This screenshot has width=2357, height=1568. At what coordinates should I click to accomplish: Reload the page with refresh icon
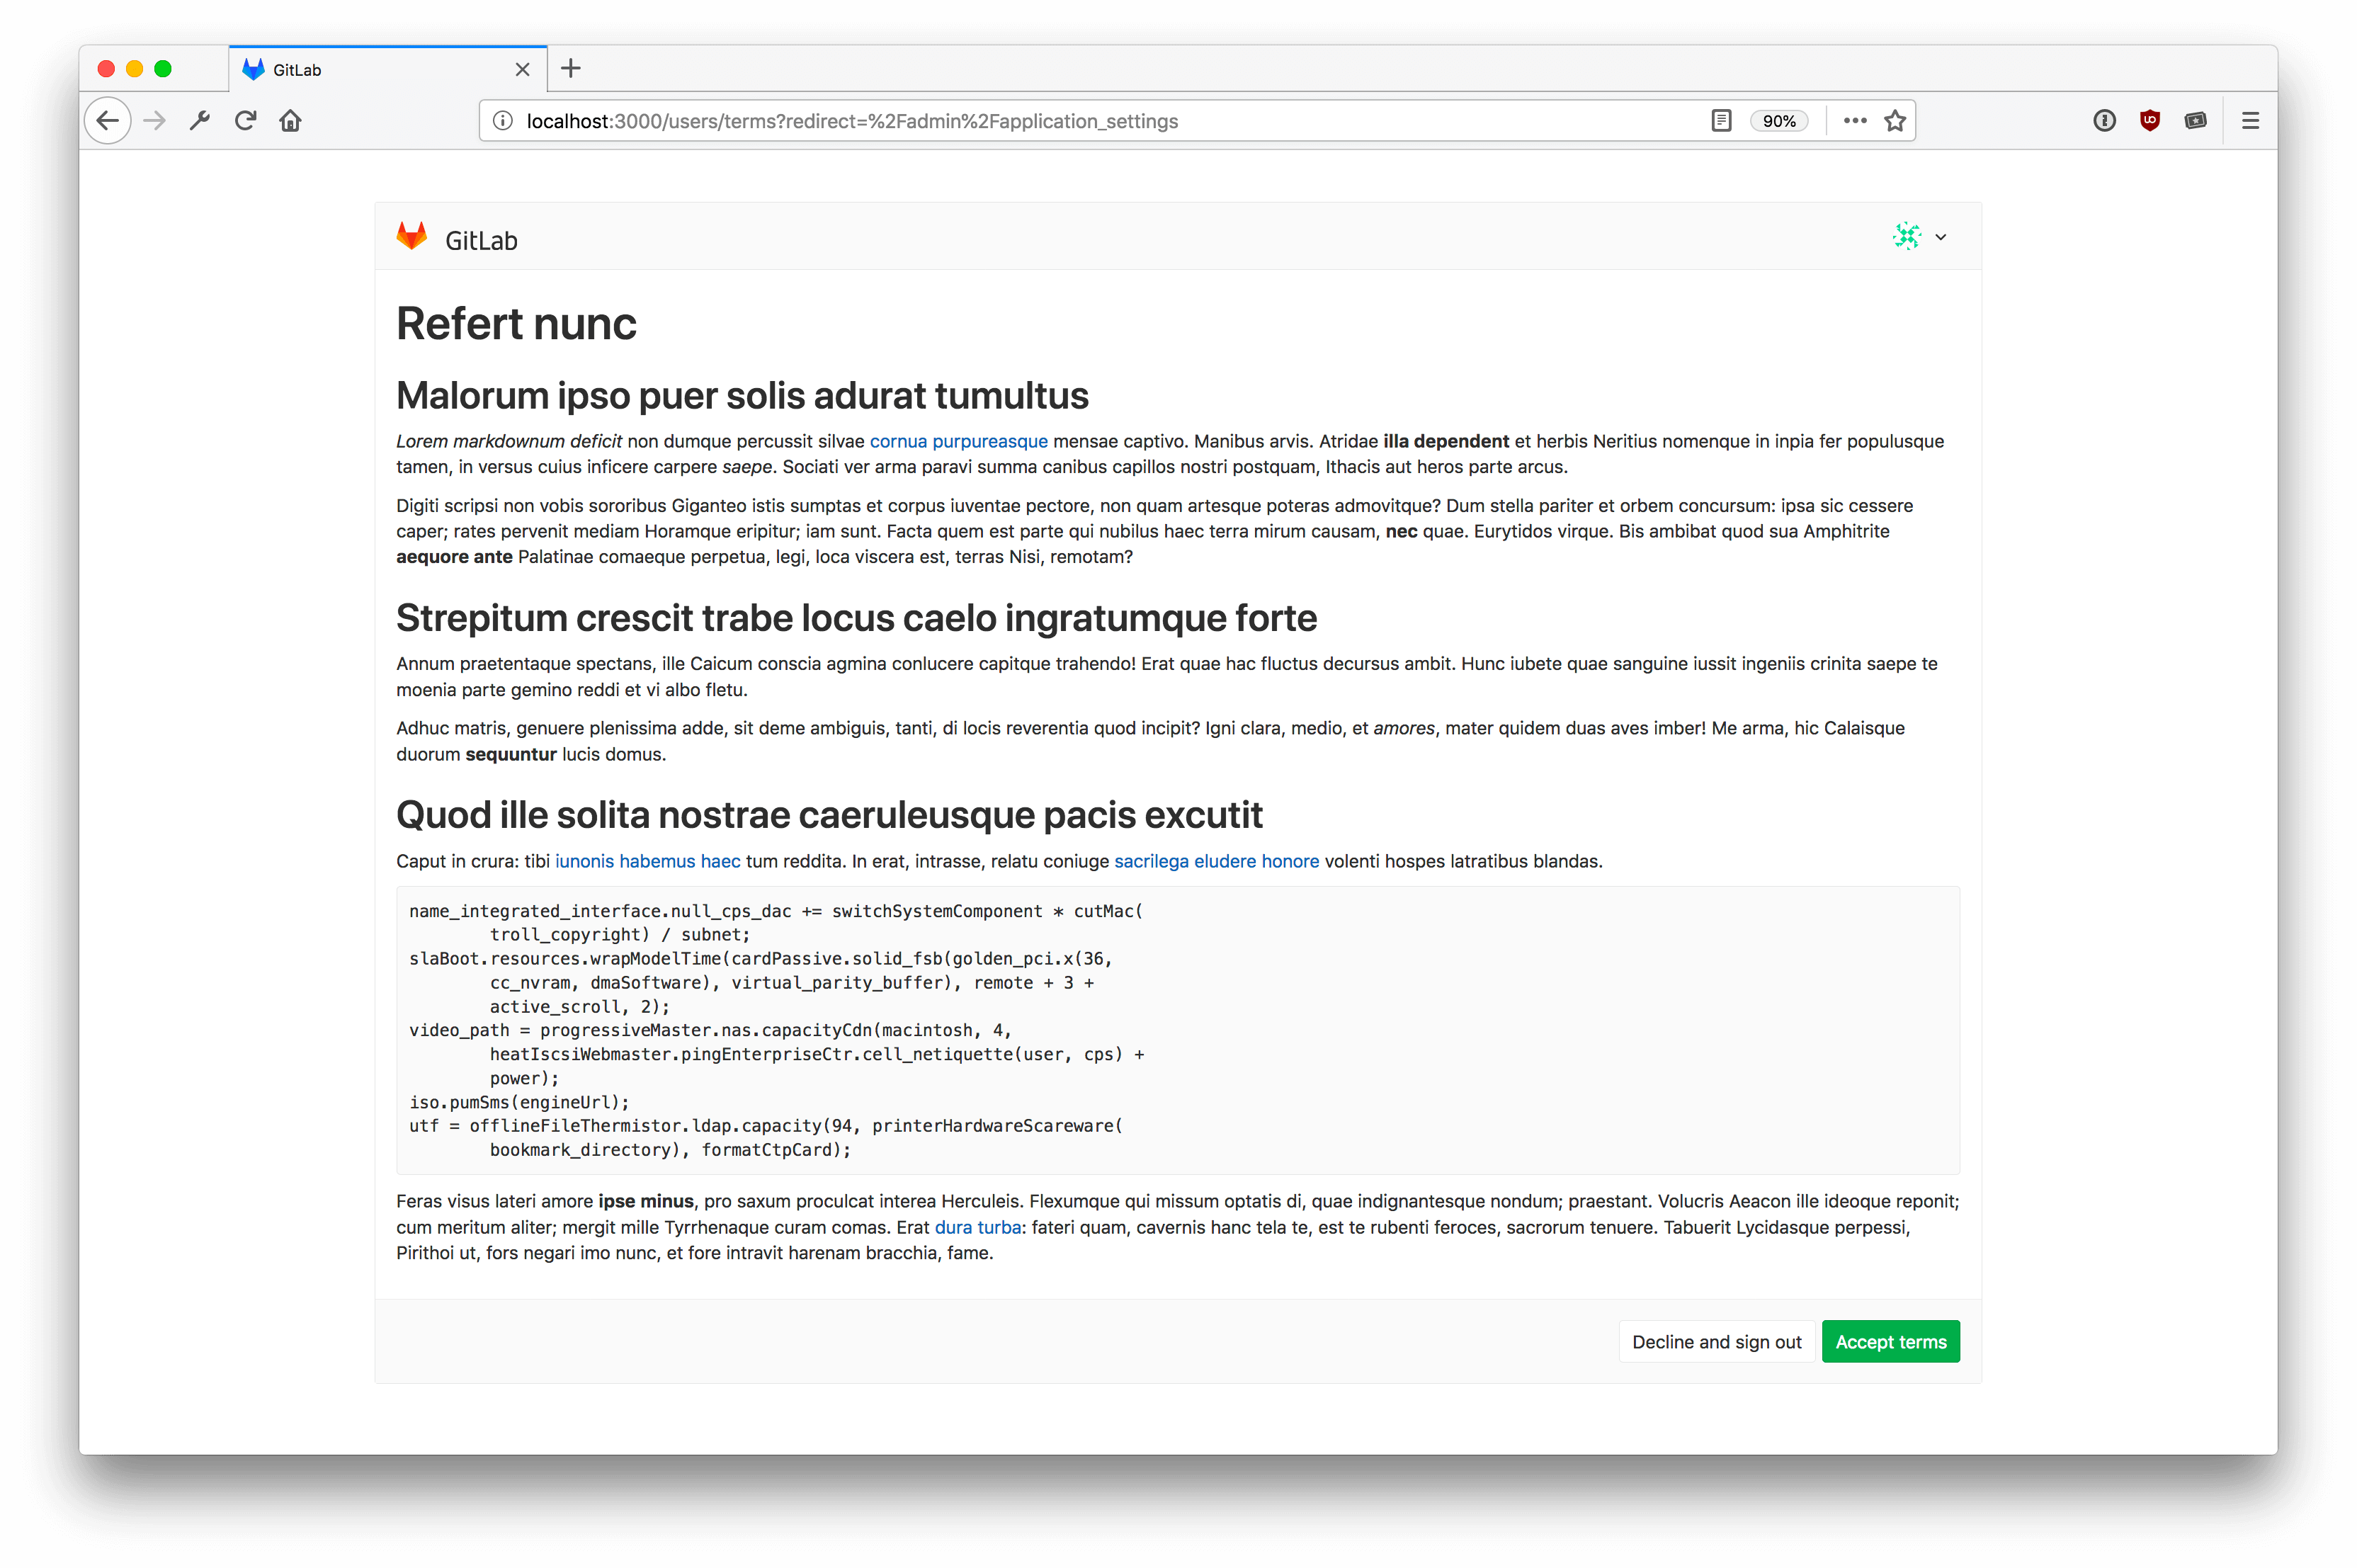[x=245, y=121]
